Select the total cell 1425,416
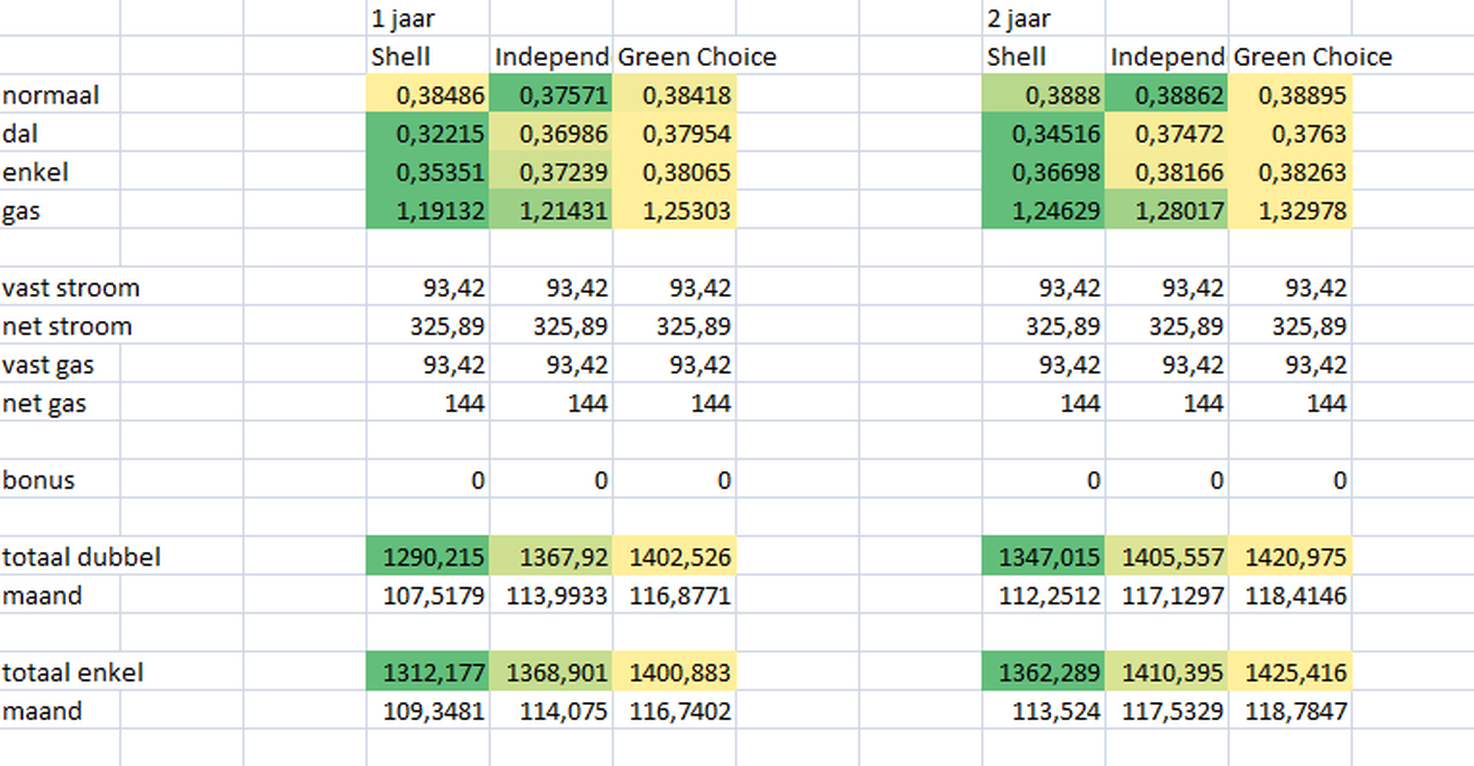The height and width of the screenshot is (766, 1474). [1290, 672]
